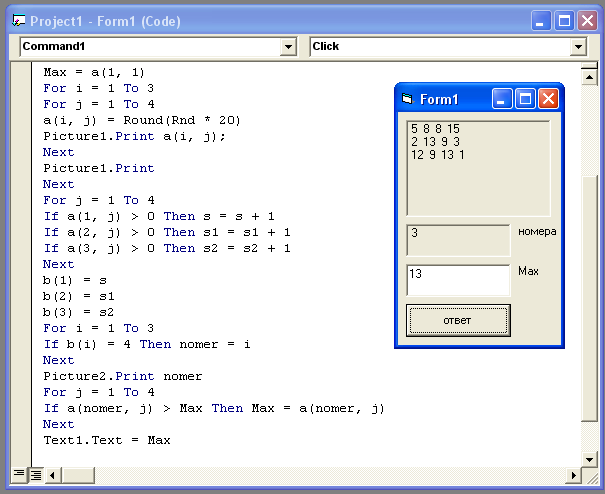Screen dimensions: 605x494
Task: Click Full Module View icon at bottom left
Action: point(36,475)
